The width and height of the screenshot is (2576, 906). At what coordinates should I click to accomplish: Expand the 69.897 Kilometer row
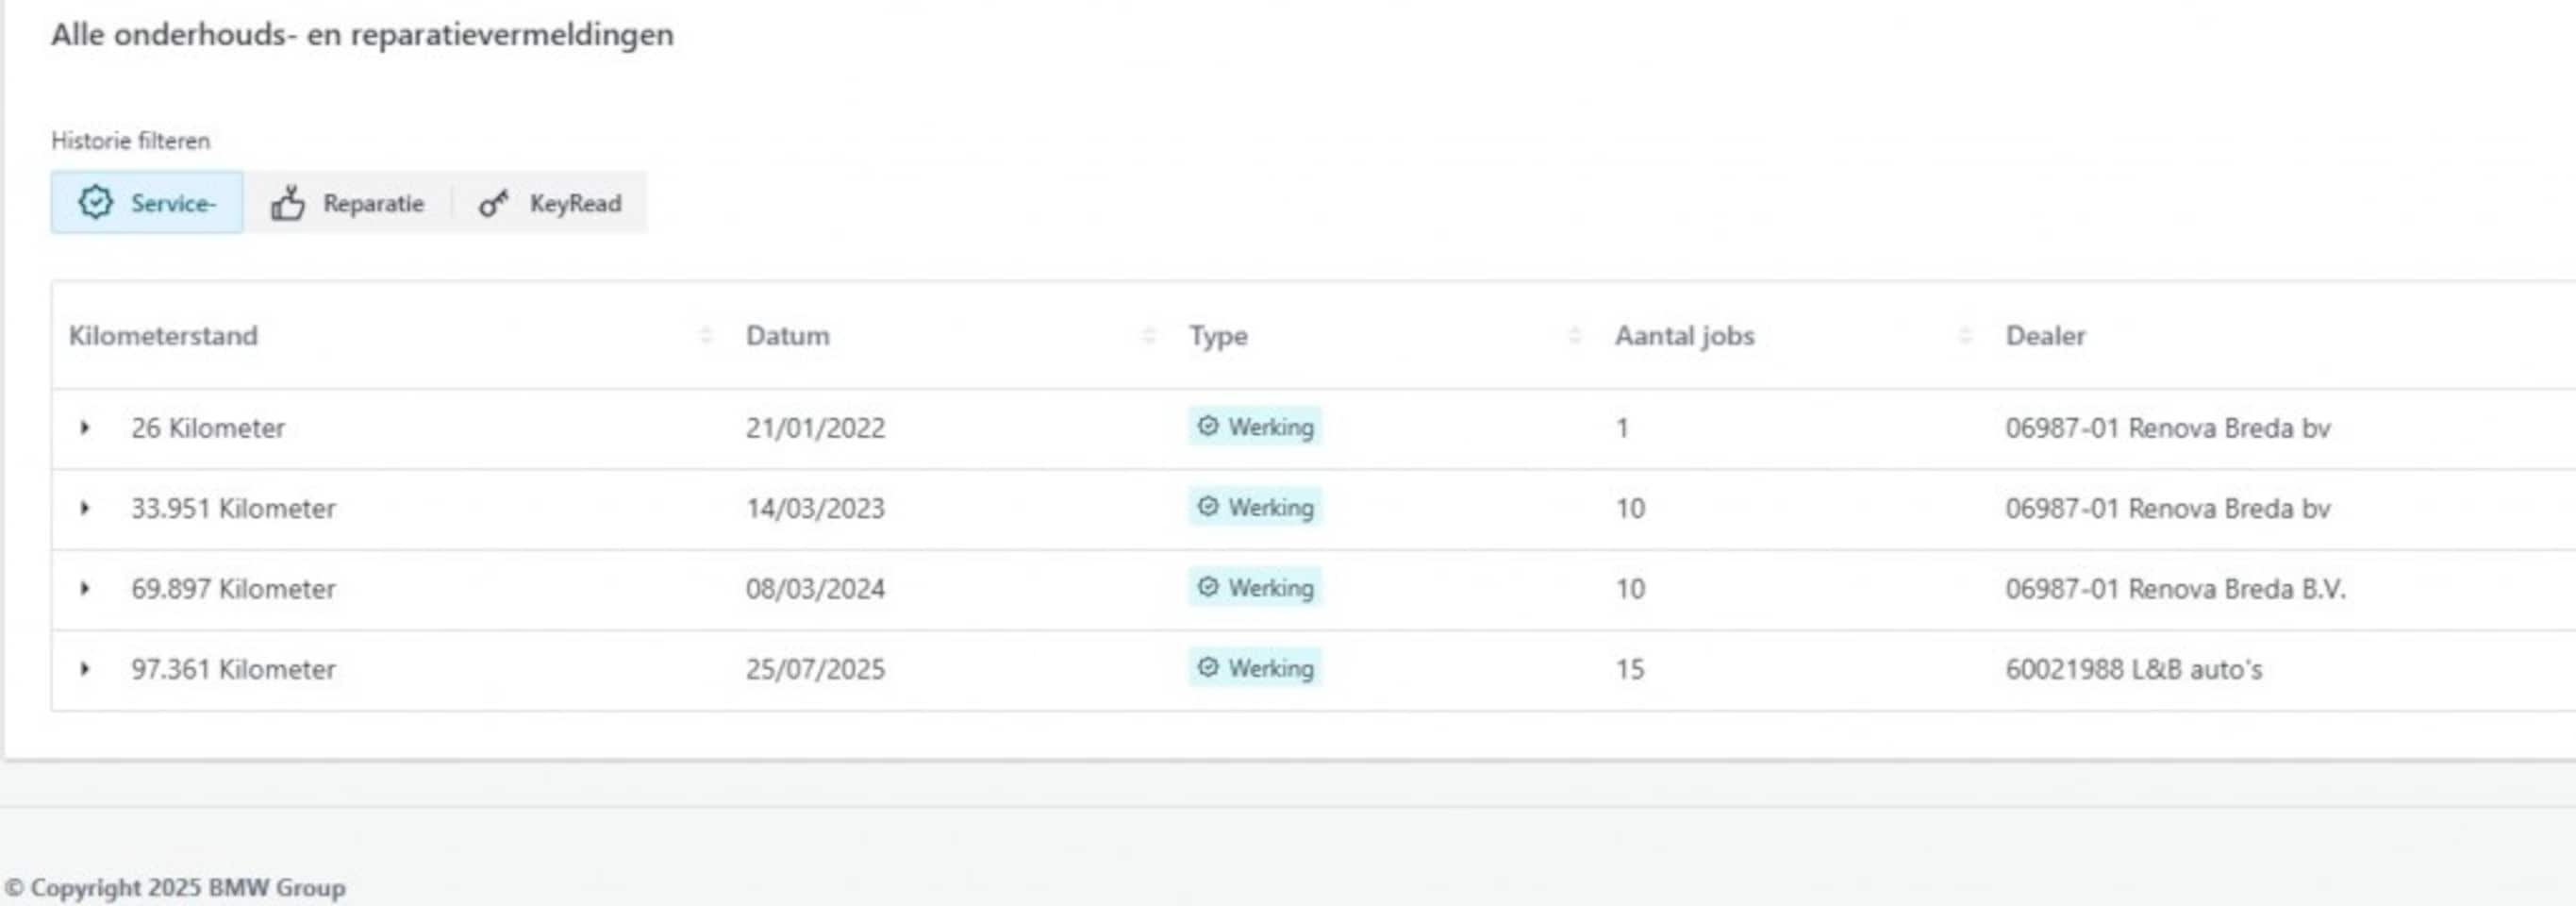tap(85, 589)
